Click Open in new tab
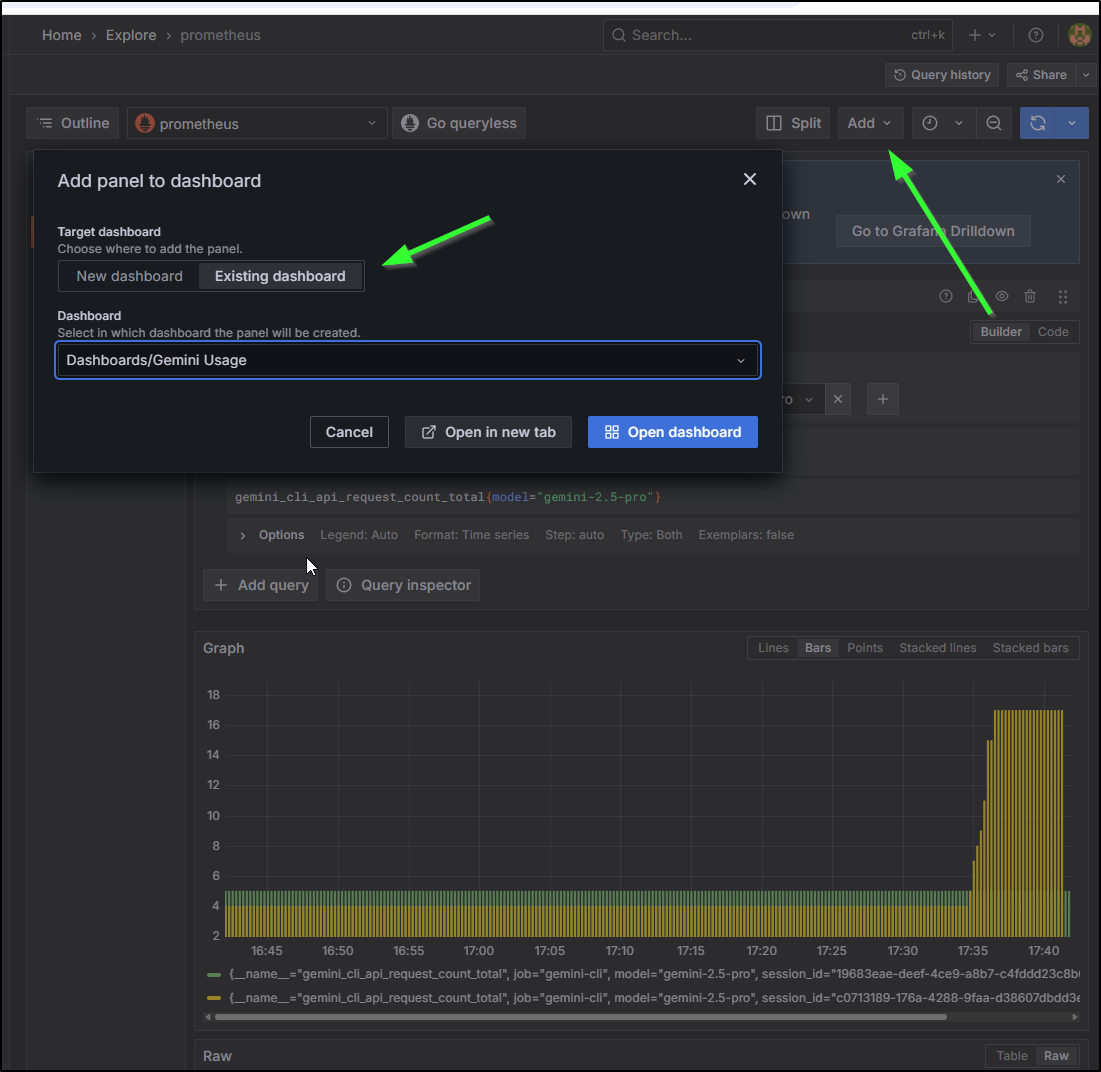The height and width of the screenshot is (1072, 1101). [488, 432]
